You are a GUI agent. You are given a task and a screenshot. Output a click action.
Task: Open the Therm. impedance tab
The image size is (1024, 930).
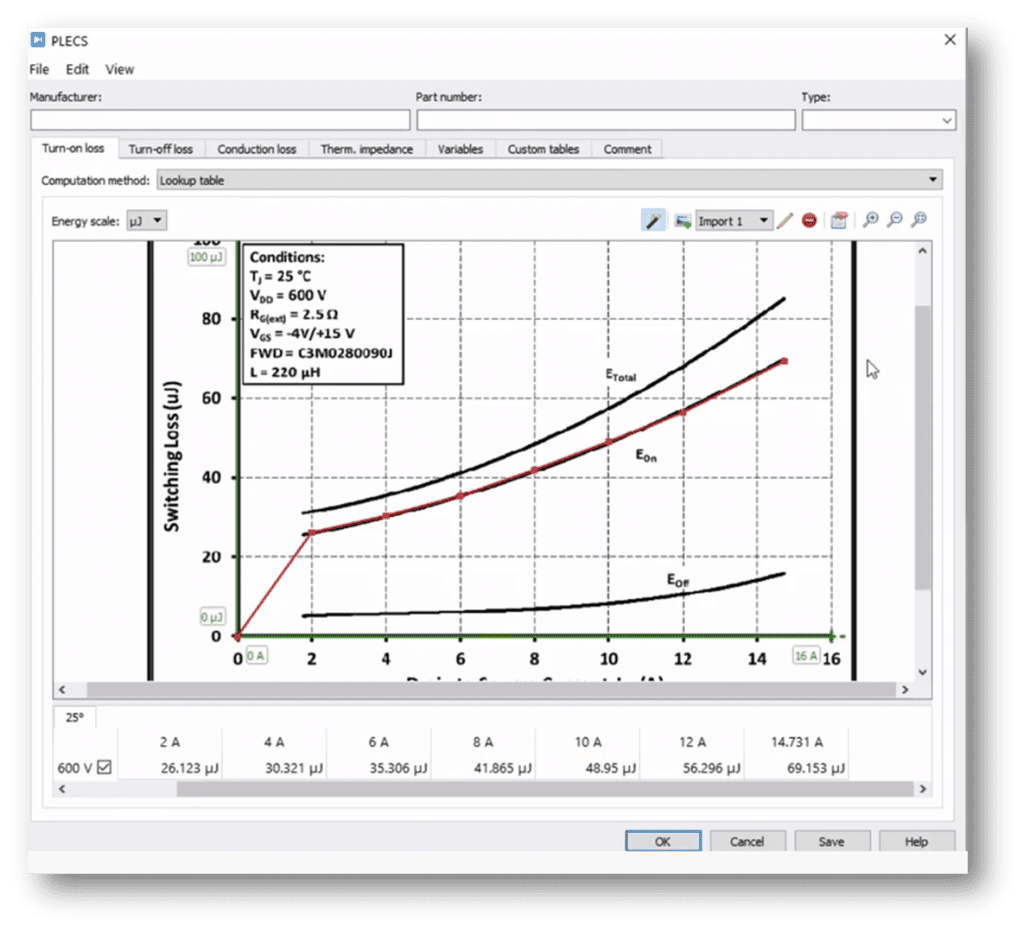tap(366, 148)
